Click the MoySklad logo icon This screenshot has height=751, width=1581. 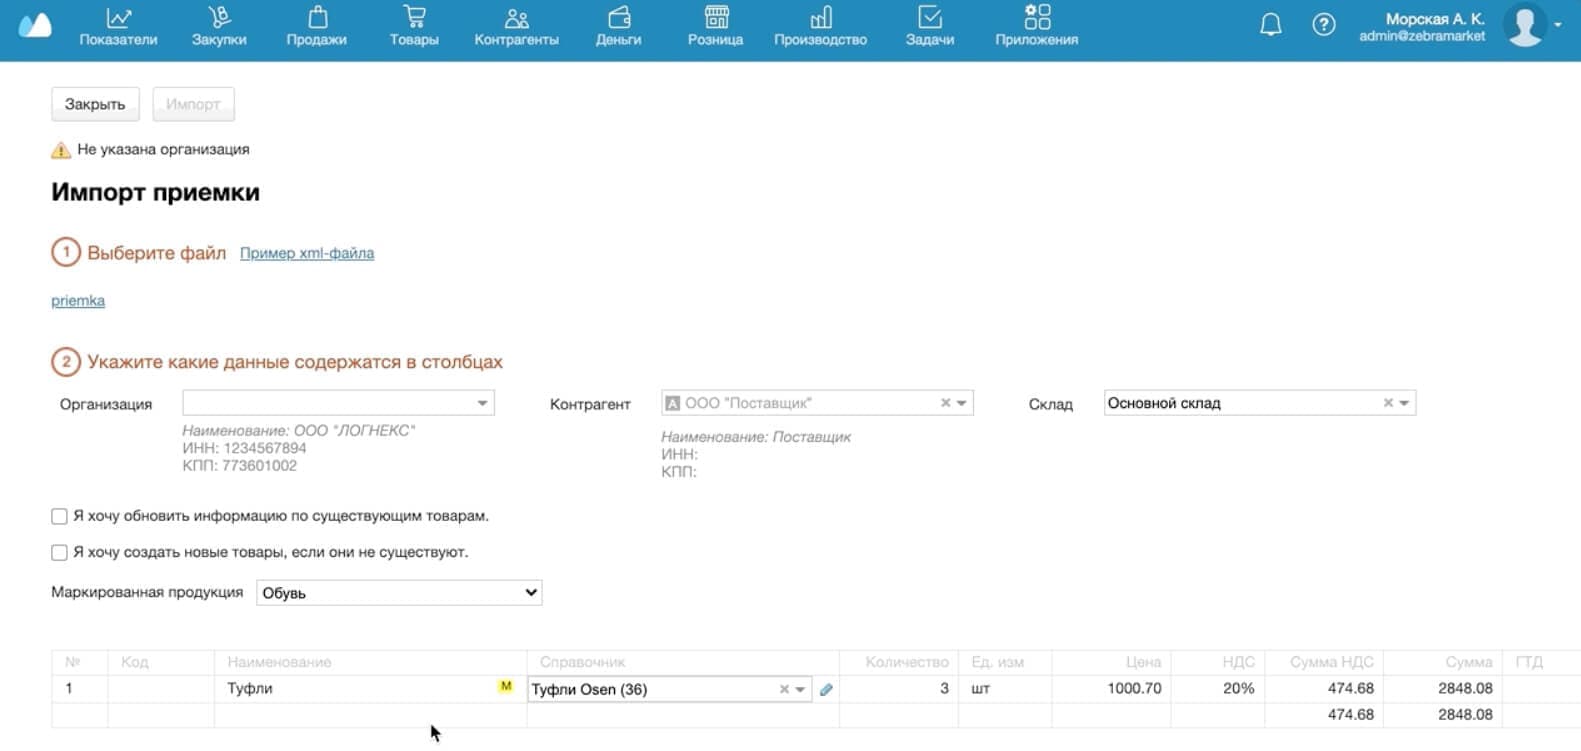[x=35, y=26]
